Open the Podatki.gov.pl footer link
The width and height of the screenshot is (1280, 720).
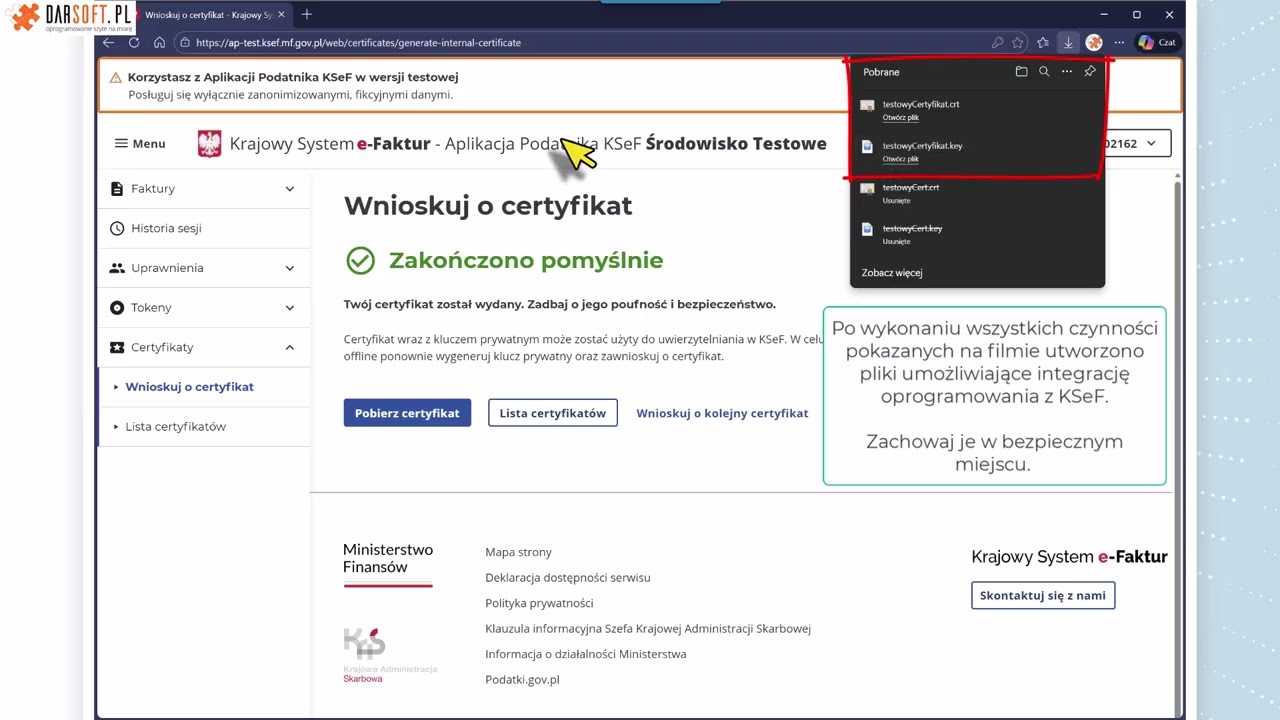pyautogui.click(x=522, y=679)
